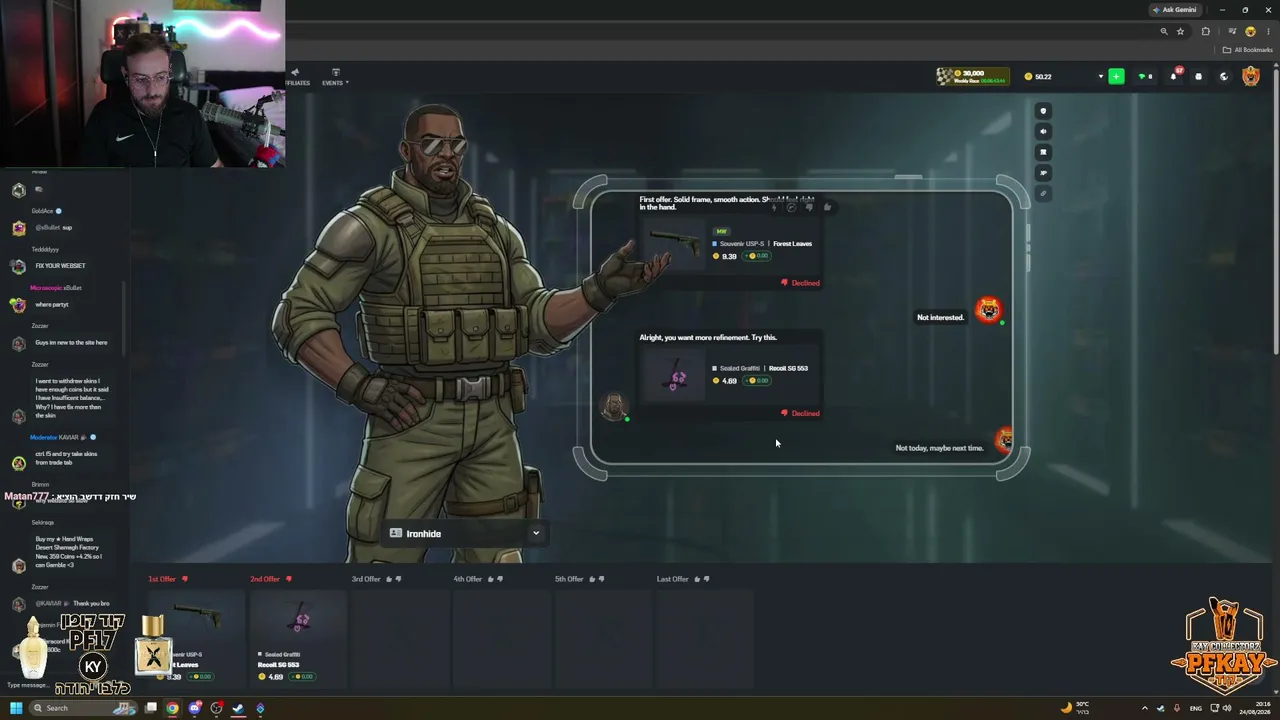The width and height of the screenshot is (1280, 720).
Task: Select the 3rd Offer tab
Action: point(366,579)
